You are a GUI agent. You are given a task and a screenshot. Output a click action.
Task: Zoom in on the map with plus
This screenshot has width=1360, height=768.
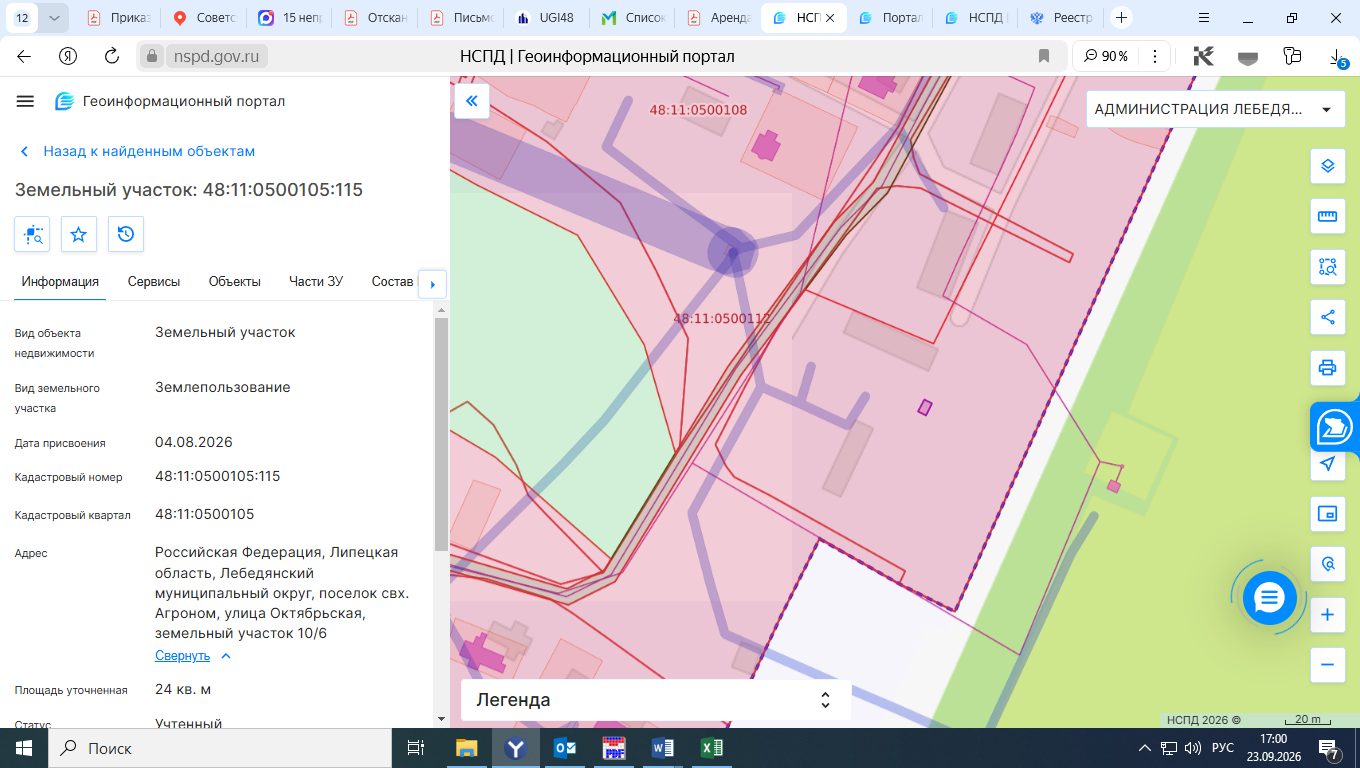(x=1327, y=614)
